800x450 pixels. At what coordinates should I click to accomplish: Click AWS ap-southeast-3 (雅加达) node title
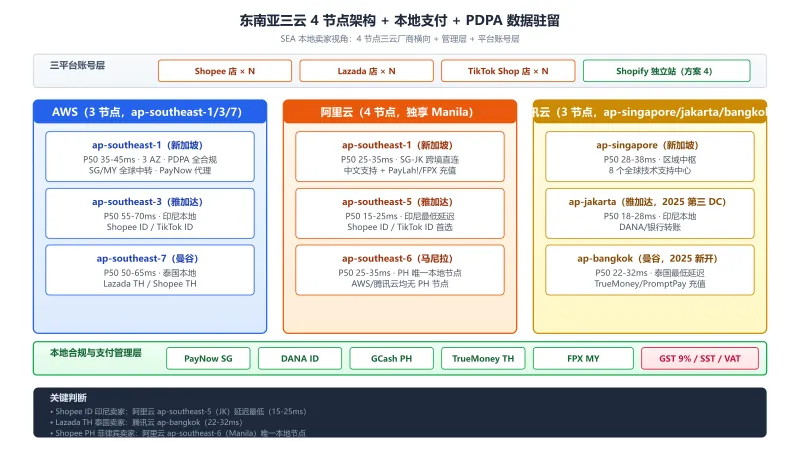[x=147, y=202]
